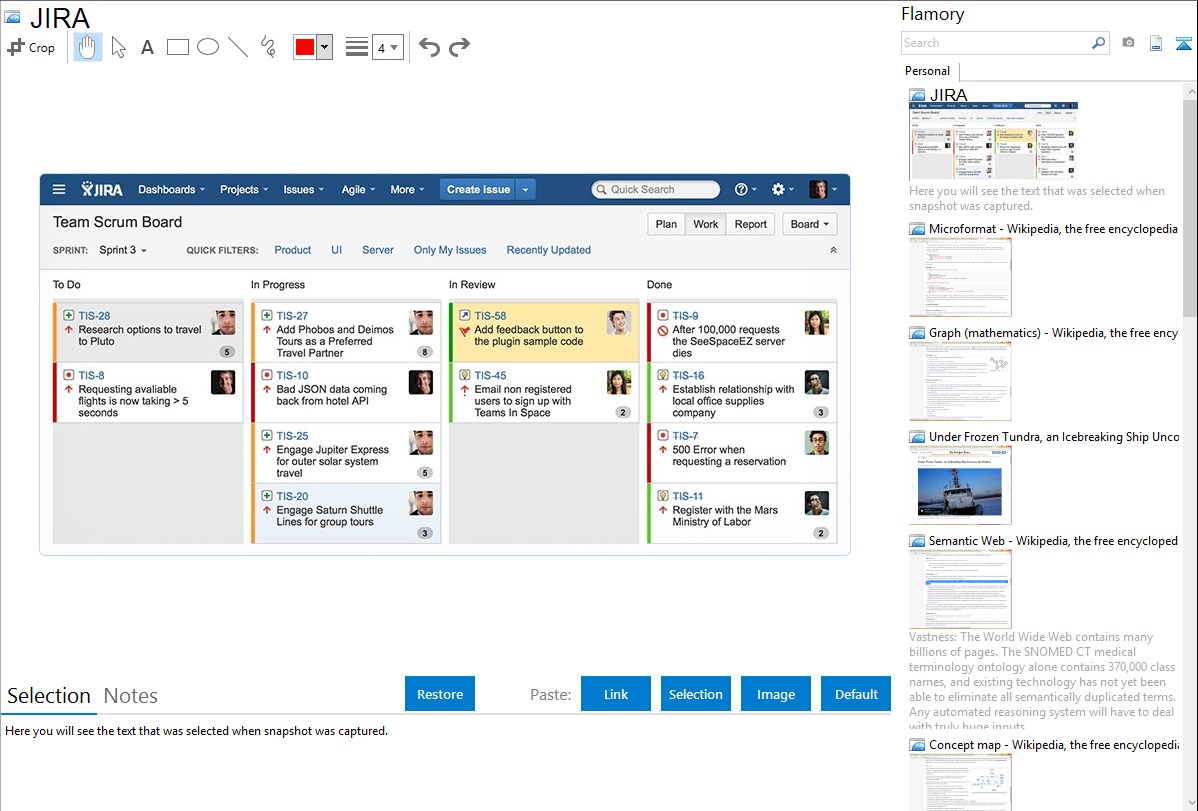Select the ellipse shape tool
The width and height of the screenshot is (1198, 811).
[208, 47]
